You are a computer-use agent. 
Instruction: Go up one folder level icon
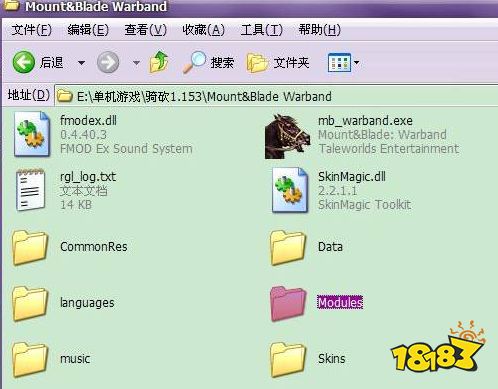click(x=159, y=62)
